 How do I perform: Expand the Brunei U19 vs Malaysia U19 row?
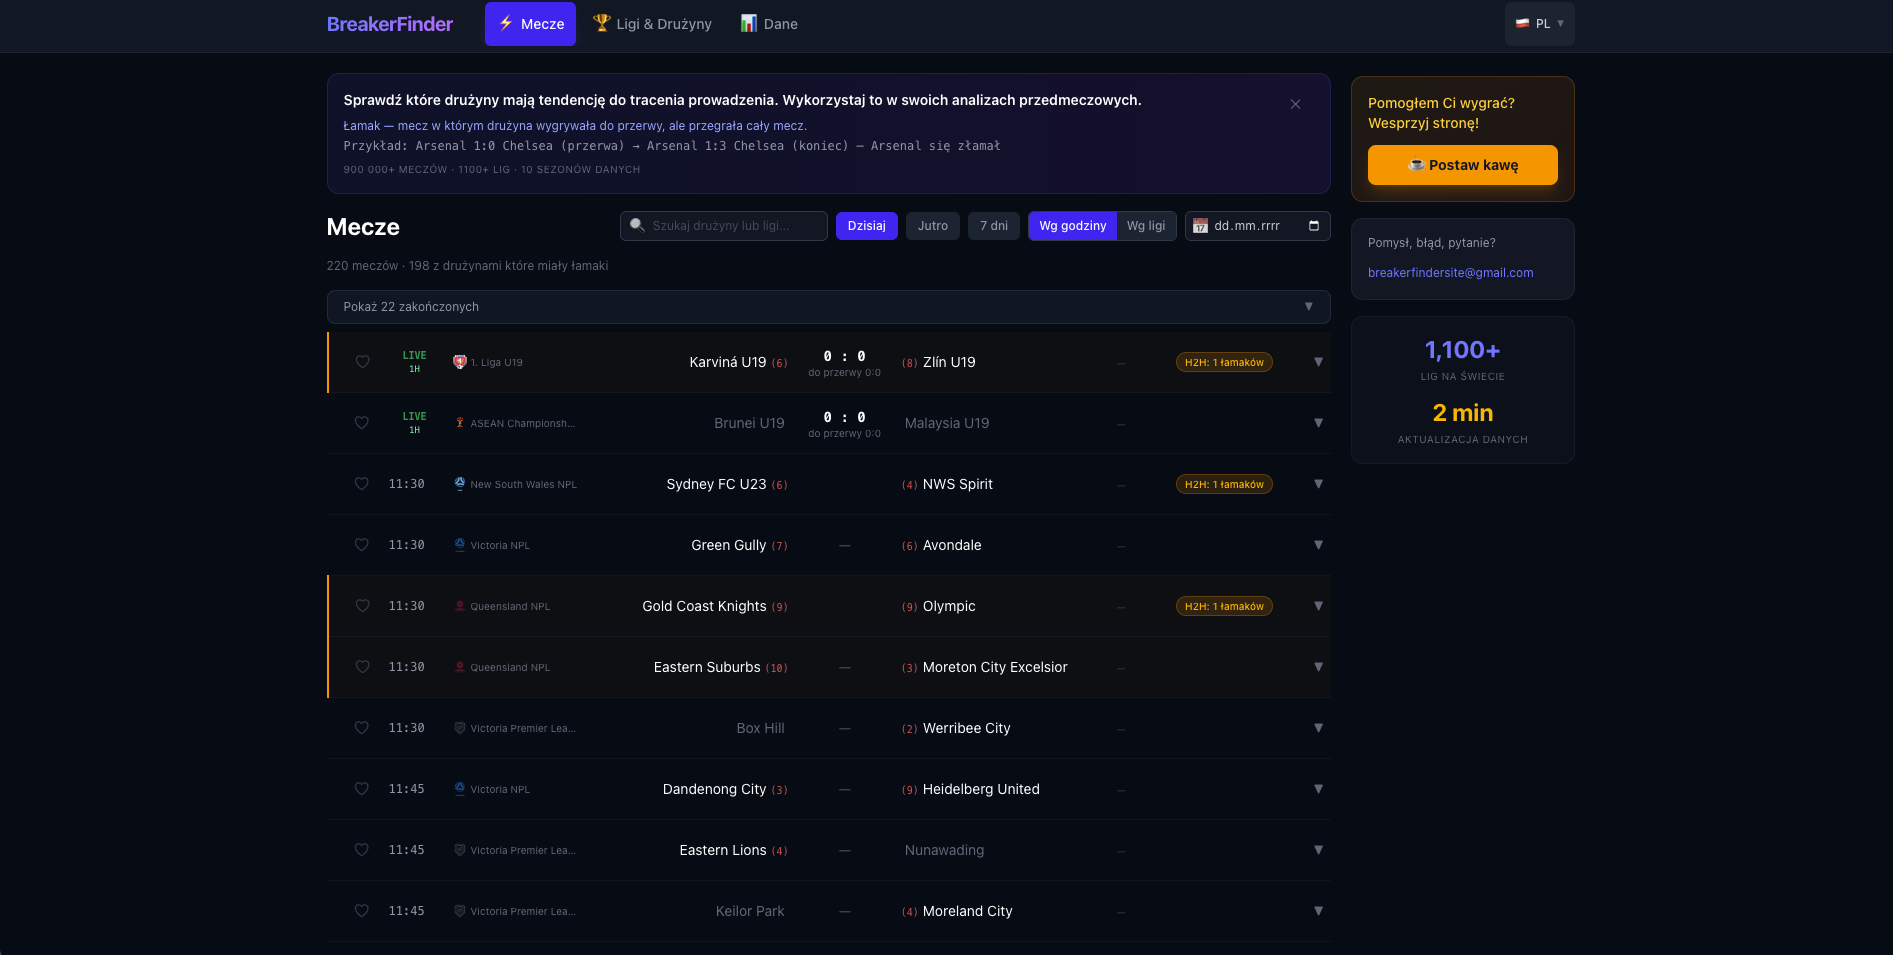pyautogui.click(x=1318, y=423)
